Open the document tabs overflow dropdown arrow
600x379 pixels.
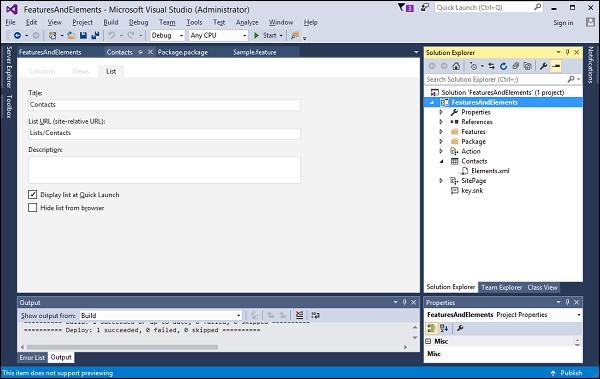coord(416,52)
